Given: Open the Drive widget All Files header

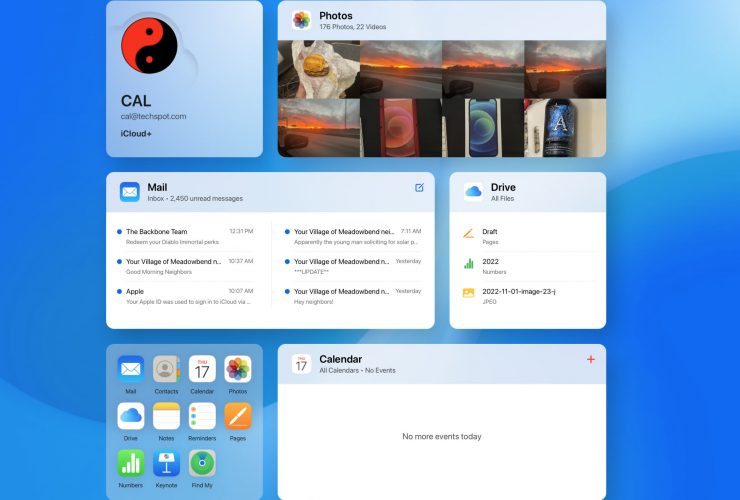Looking at the screenshot, I should click(502, 192).
